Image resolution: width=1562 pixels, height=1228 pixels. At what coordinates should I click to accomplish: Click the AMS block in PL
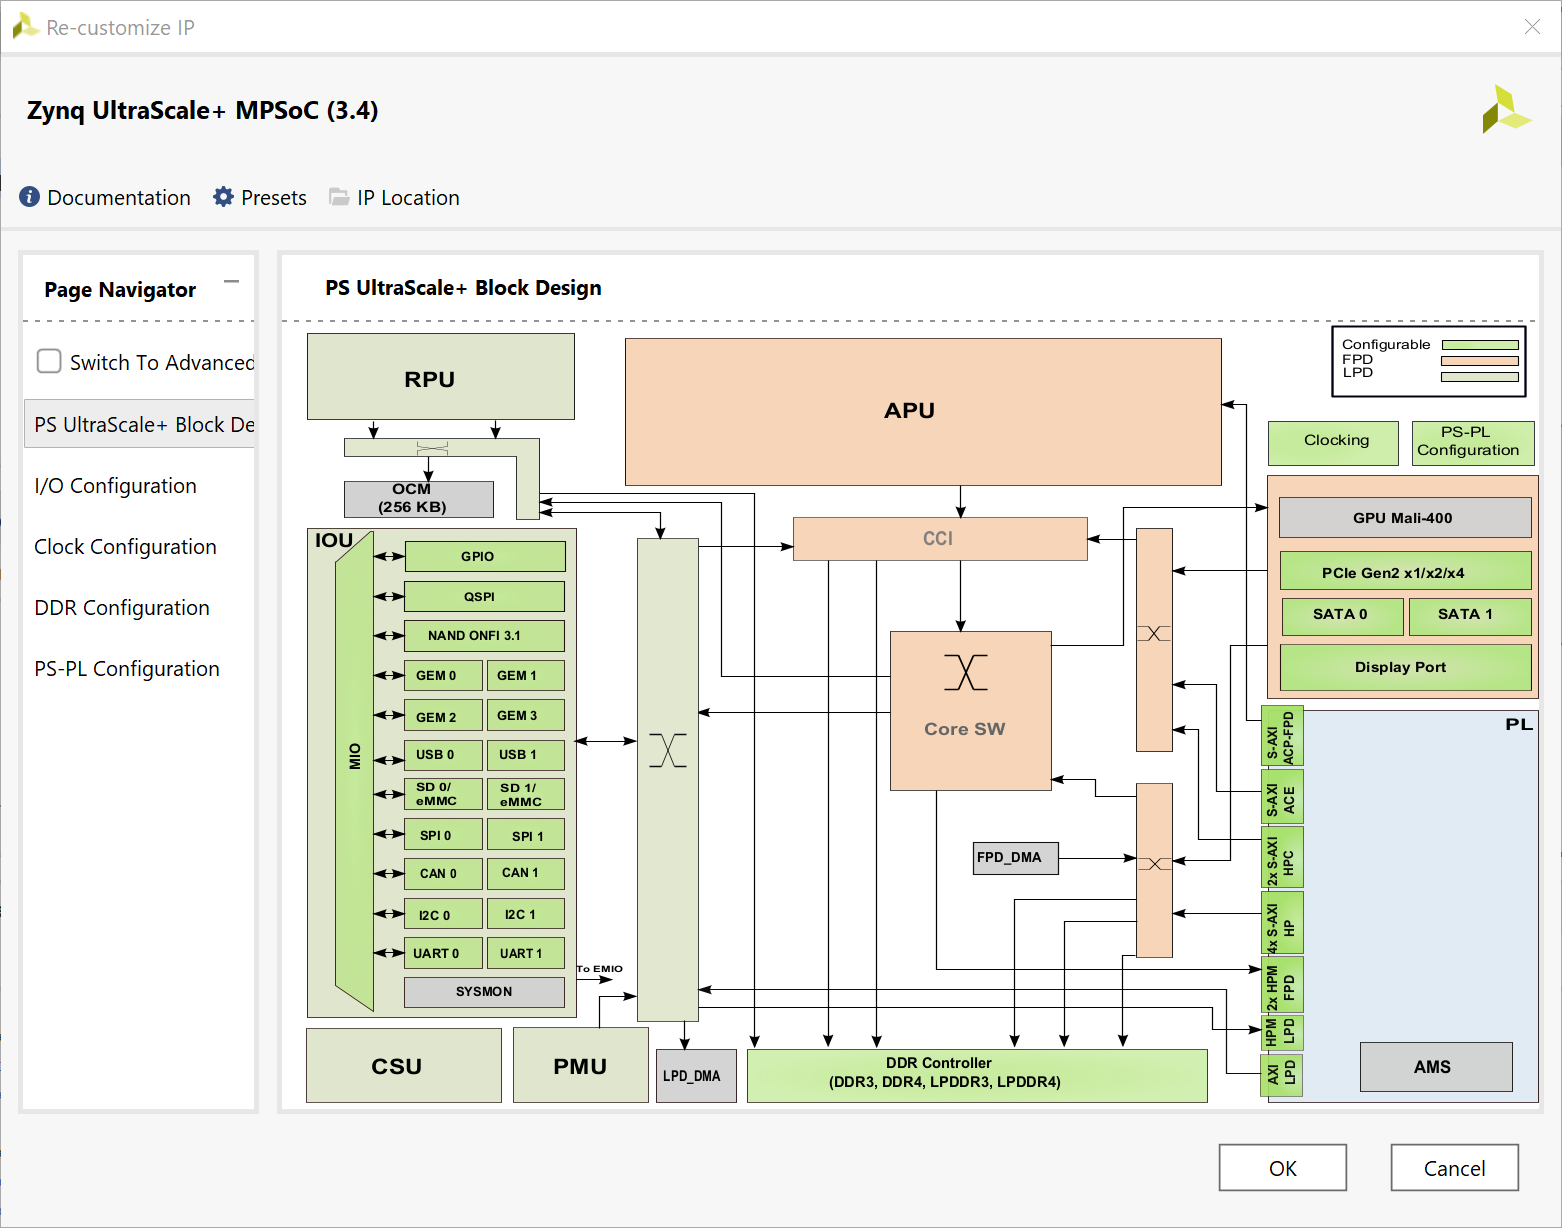1436,1067
